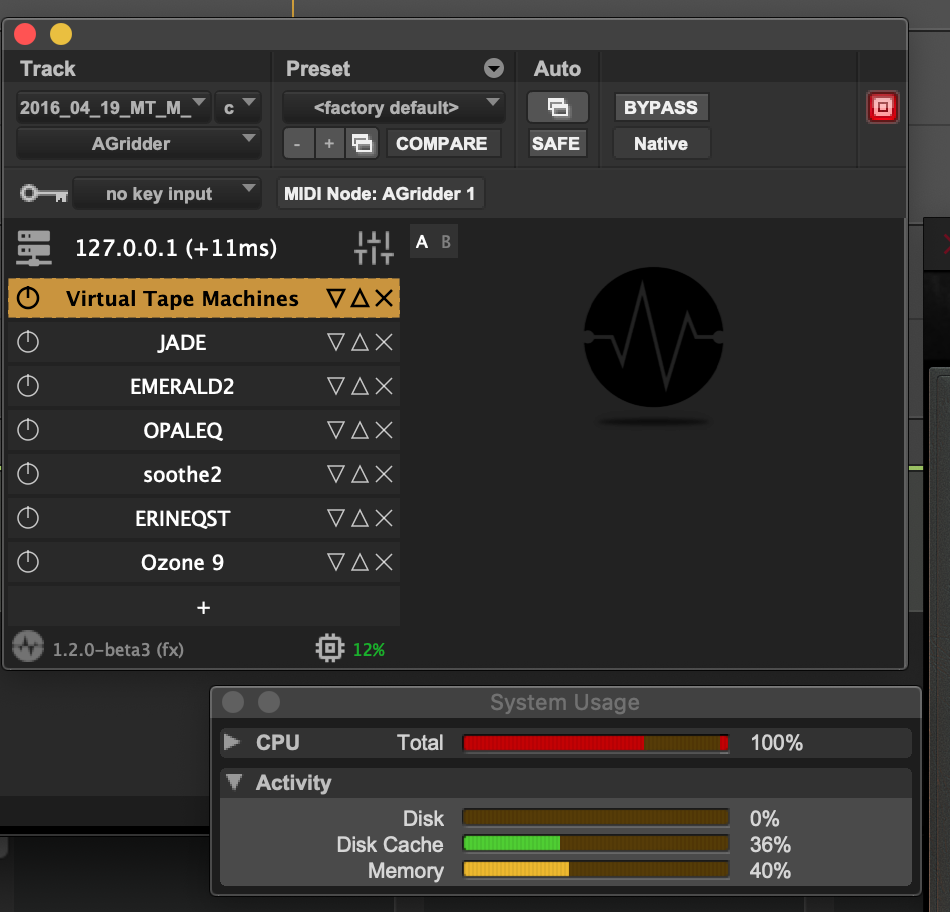
Task: Click next preset plus button
Action: click(x=329, y=144)
